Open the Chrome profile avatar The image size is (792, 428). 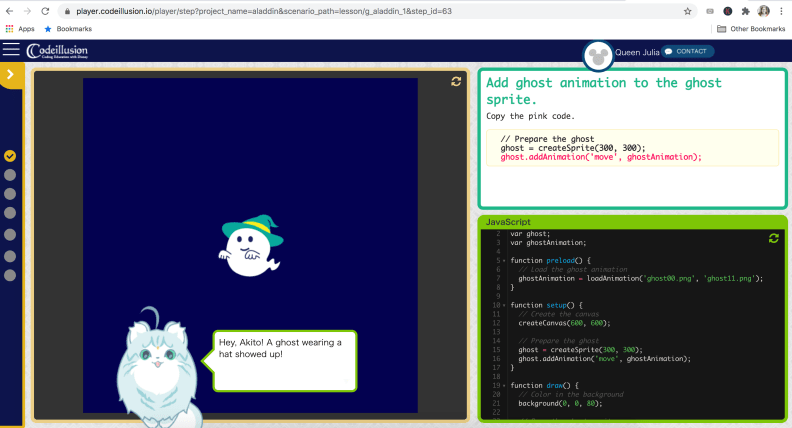click(763, 11)
